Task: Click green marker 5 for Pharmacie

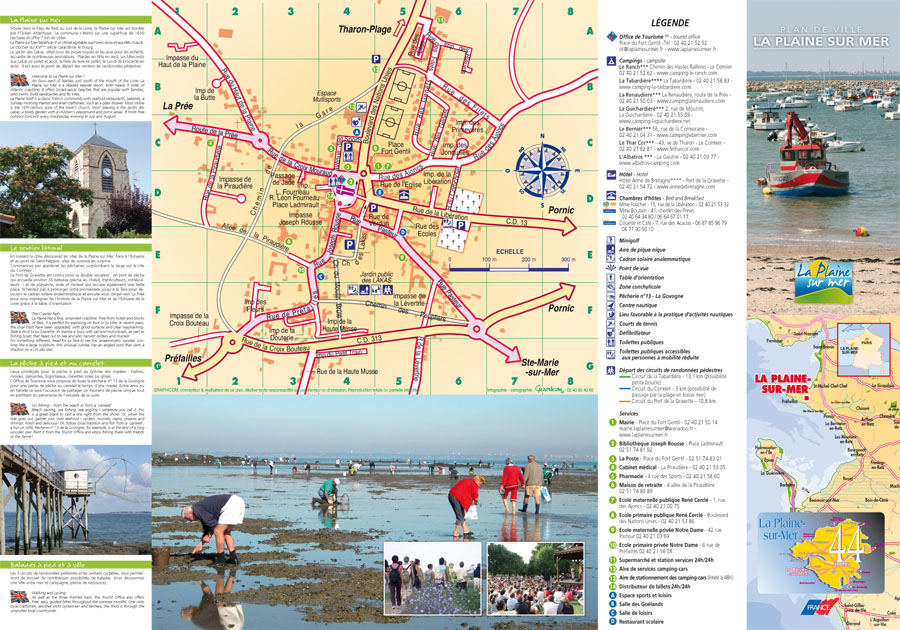Action: pyautogui.click(x=612, y=476)
